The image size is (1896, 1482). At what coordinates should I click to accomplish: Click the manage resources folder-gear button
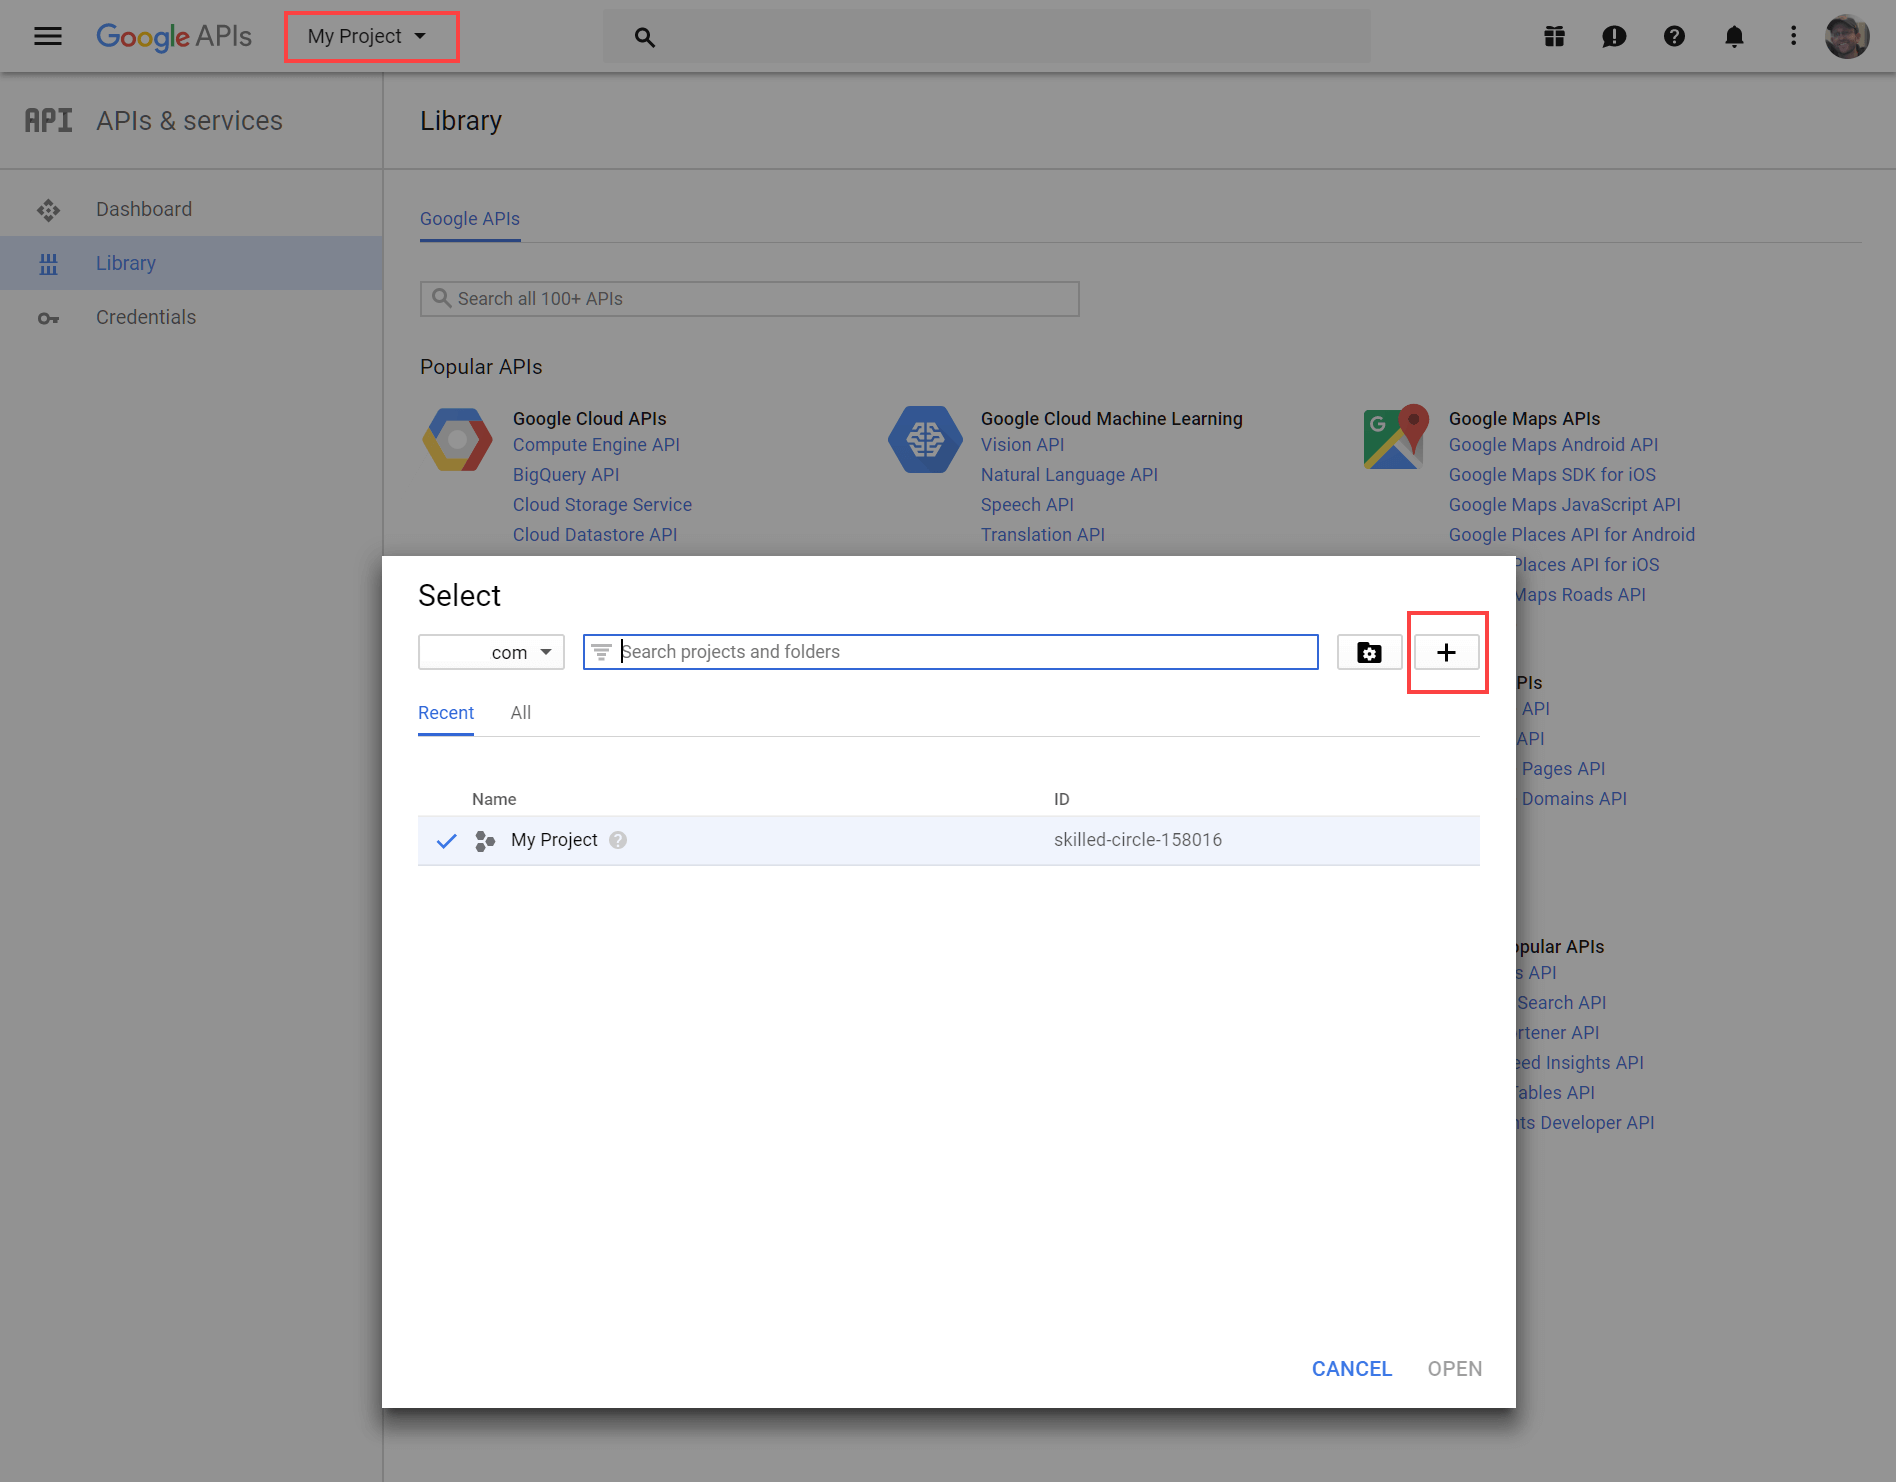click(x=1369, y=652)
